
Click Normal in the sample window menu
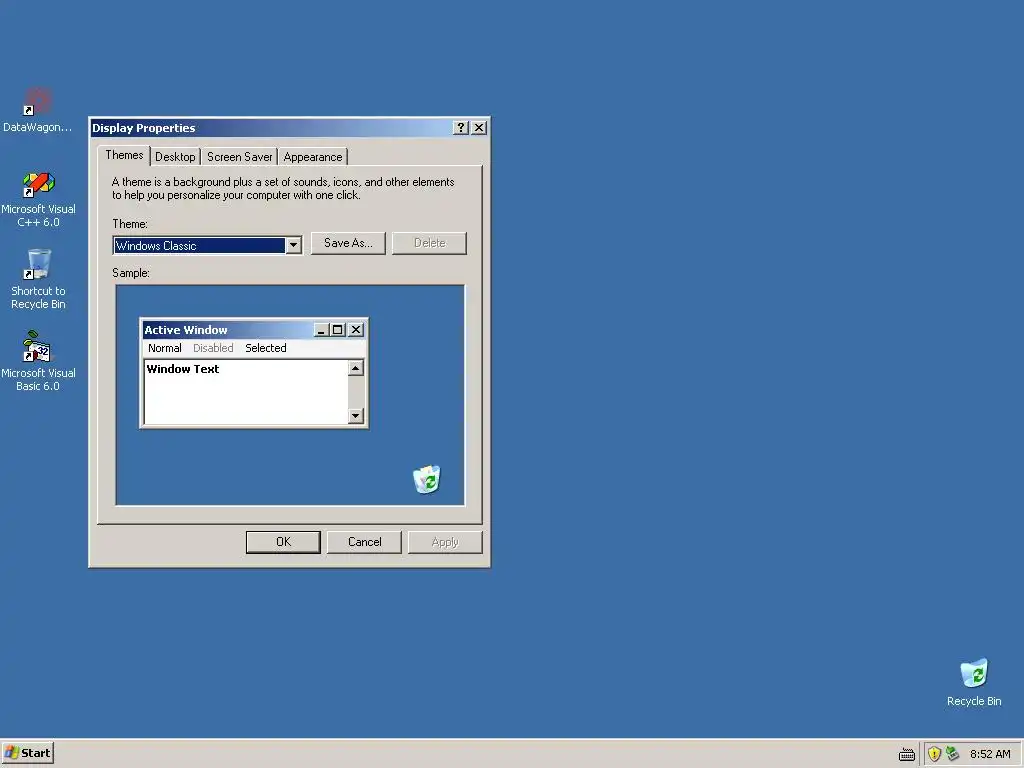point(165,348)
